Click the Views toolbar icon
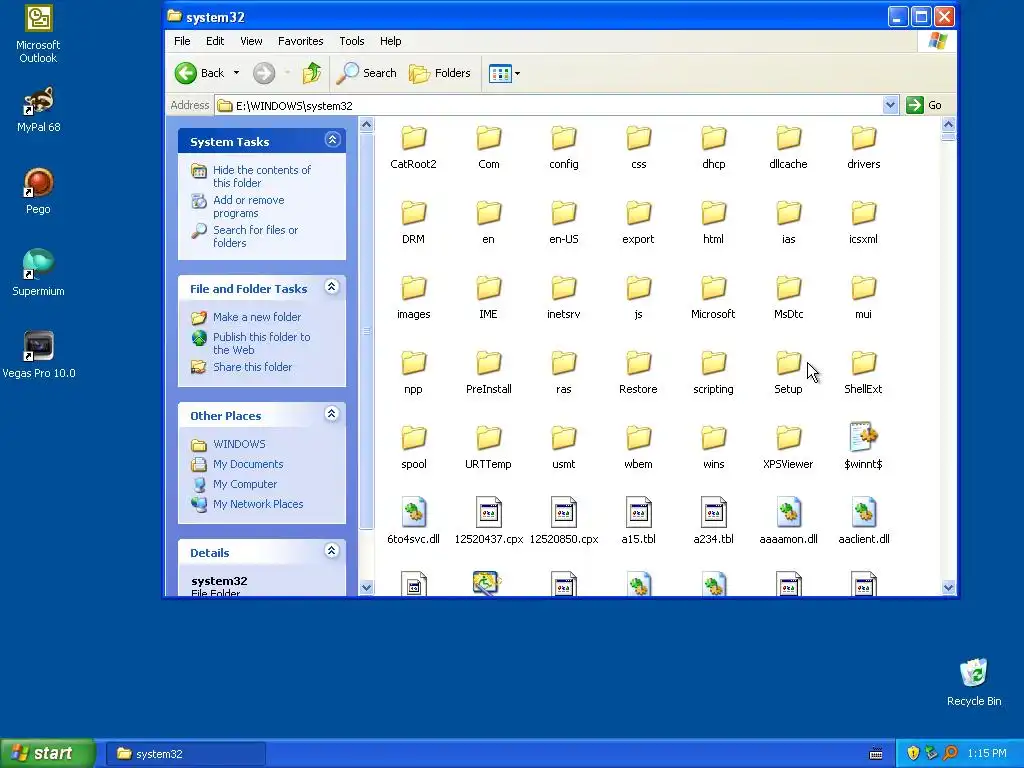This screenshot has height=768, width=1024. click(x=500, y=73)
